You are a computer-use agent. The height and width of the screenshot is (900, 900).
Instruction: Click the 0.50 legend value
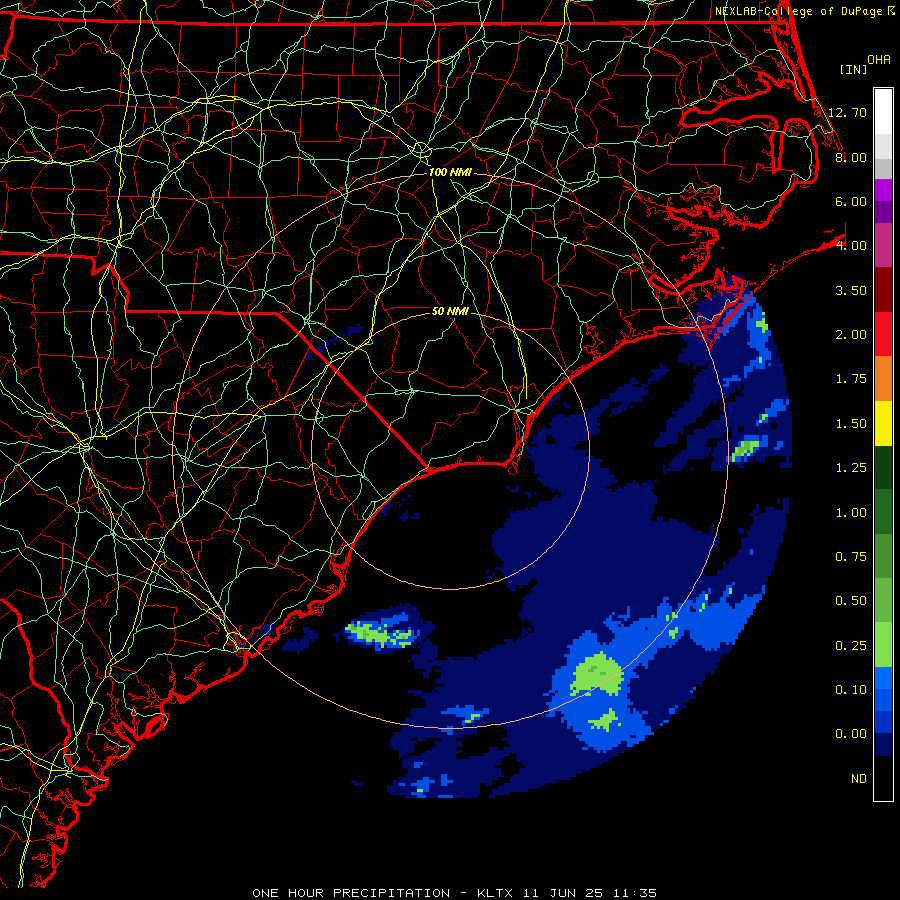[851, 601]
